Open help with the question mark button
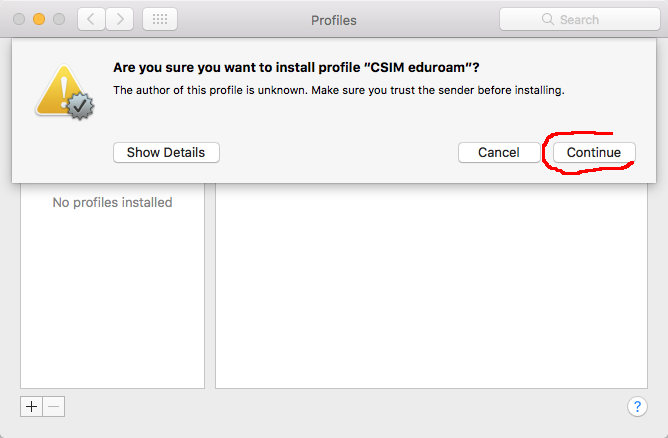 (x=637, y=406)
